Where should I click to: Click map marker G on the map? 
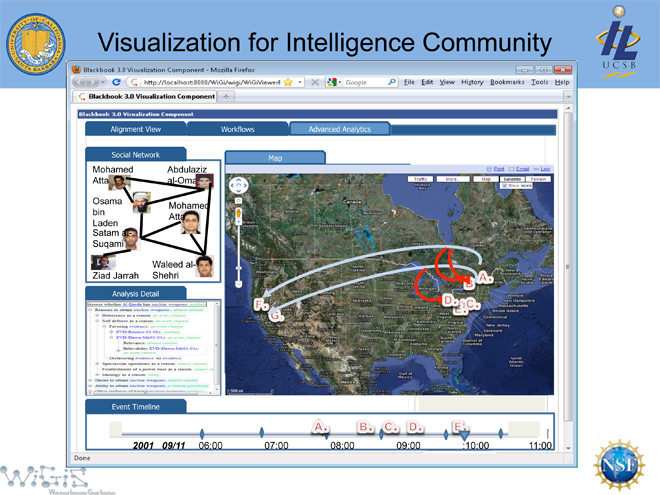(x=275, y=316)
